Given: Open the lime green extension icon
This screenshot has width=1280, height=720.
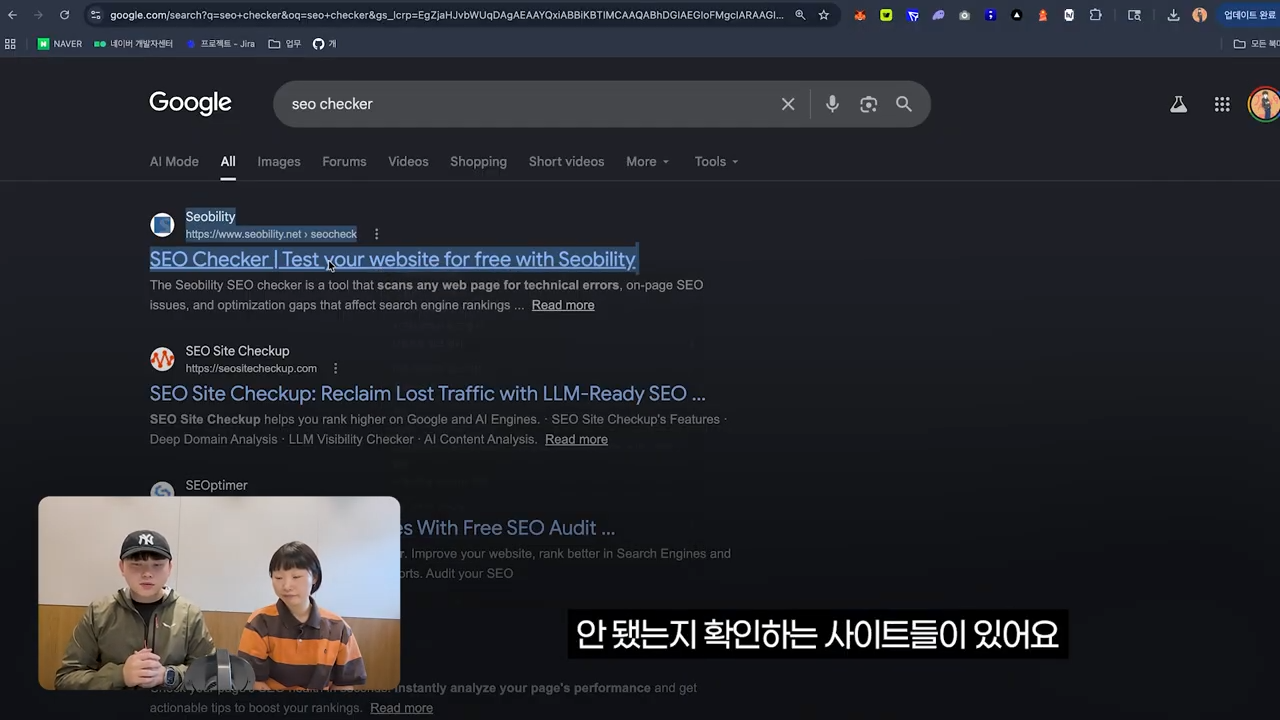Looking at the screenshot, I should tap(886, 15).
